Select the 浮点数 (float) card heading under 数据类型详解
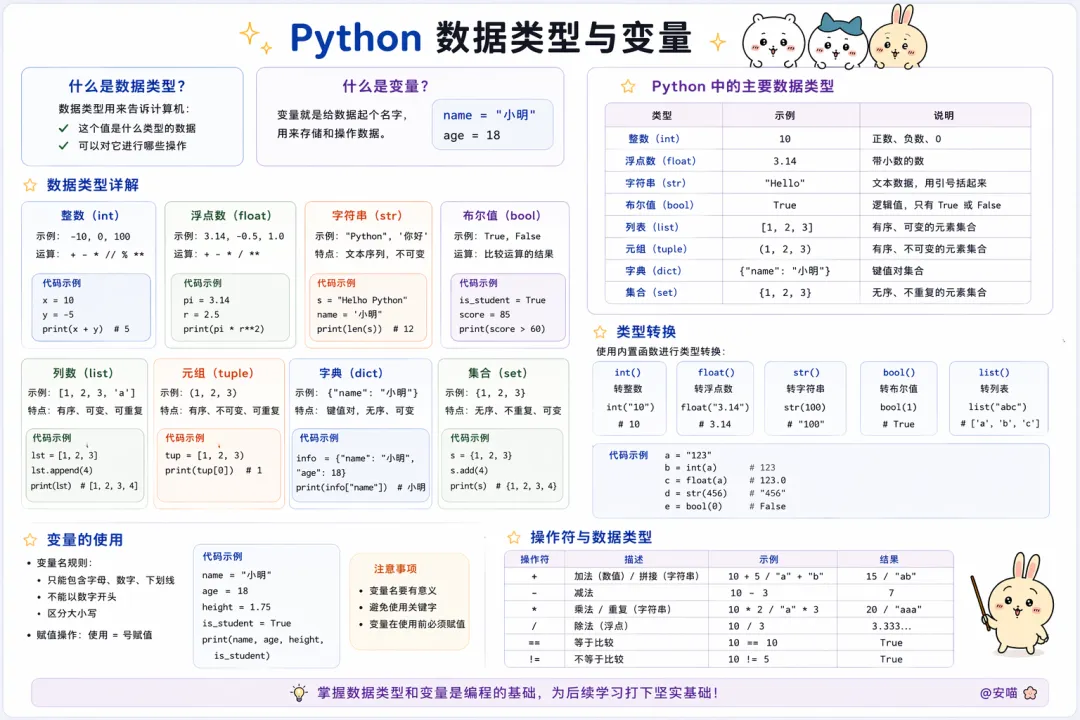1080x720 pixels. pos(231,216)
